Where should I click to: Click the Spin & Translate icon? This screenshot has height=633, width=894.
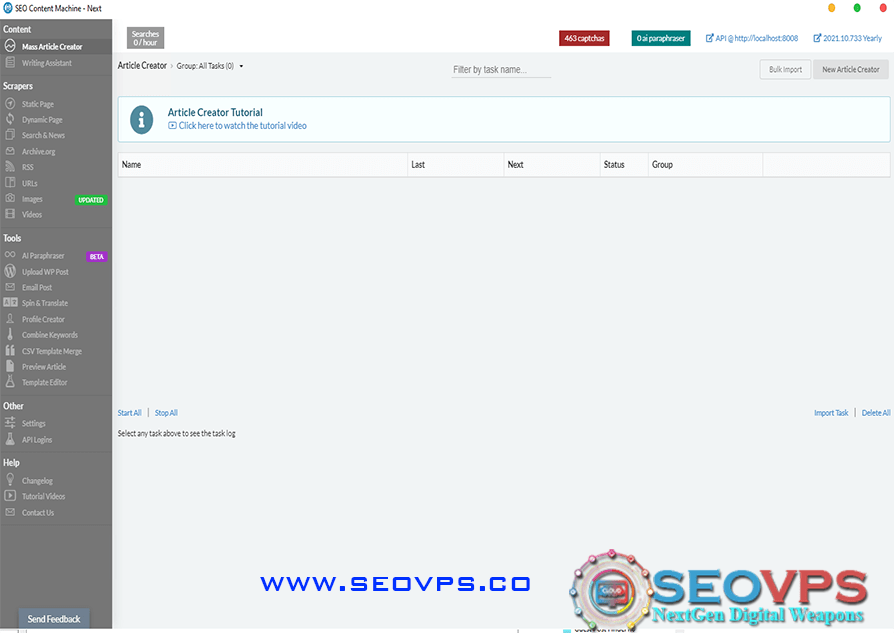pyautogui.click(x=10, y=302)
